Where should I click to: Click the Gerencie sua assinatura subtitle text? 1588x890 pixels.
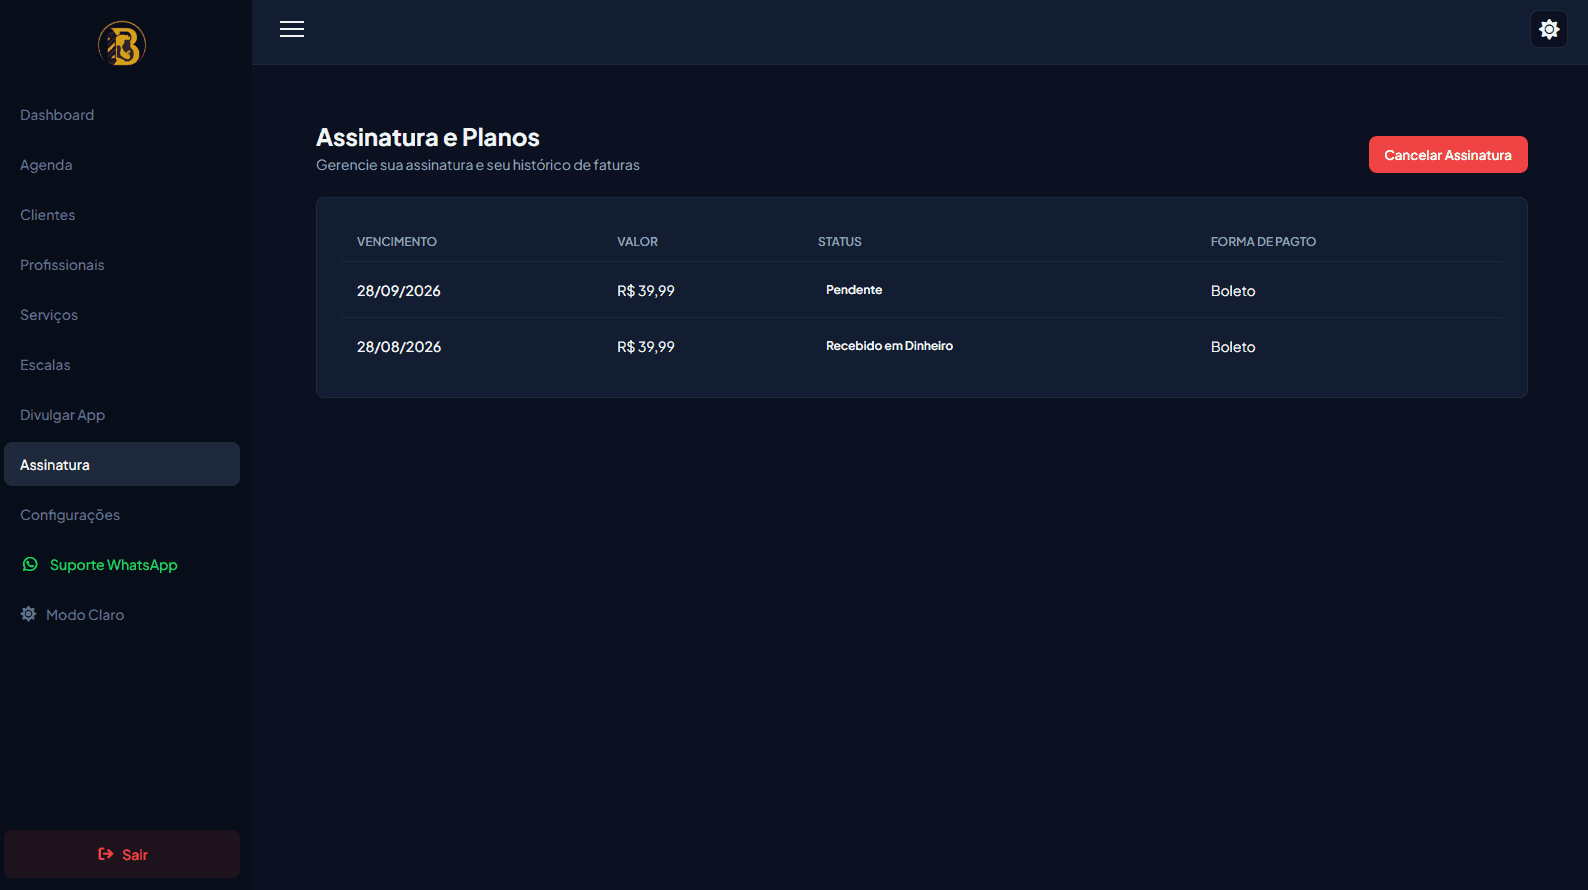pyautogui.click(x=478, y=165)
